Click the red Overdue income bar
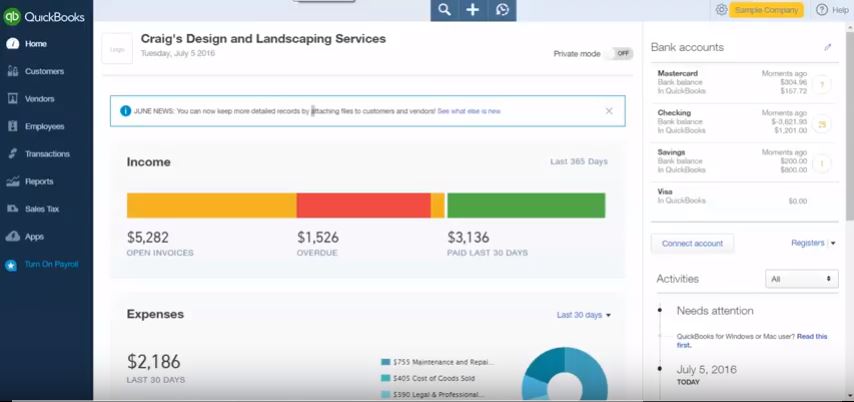854x402 pixels. (363, 205)
